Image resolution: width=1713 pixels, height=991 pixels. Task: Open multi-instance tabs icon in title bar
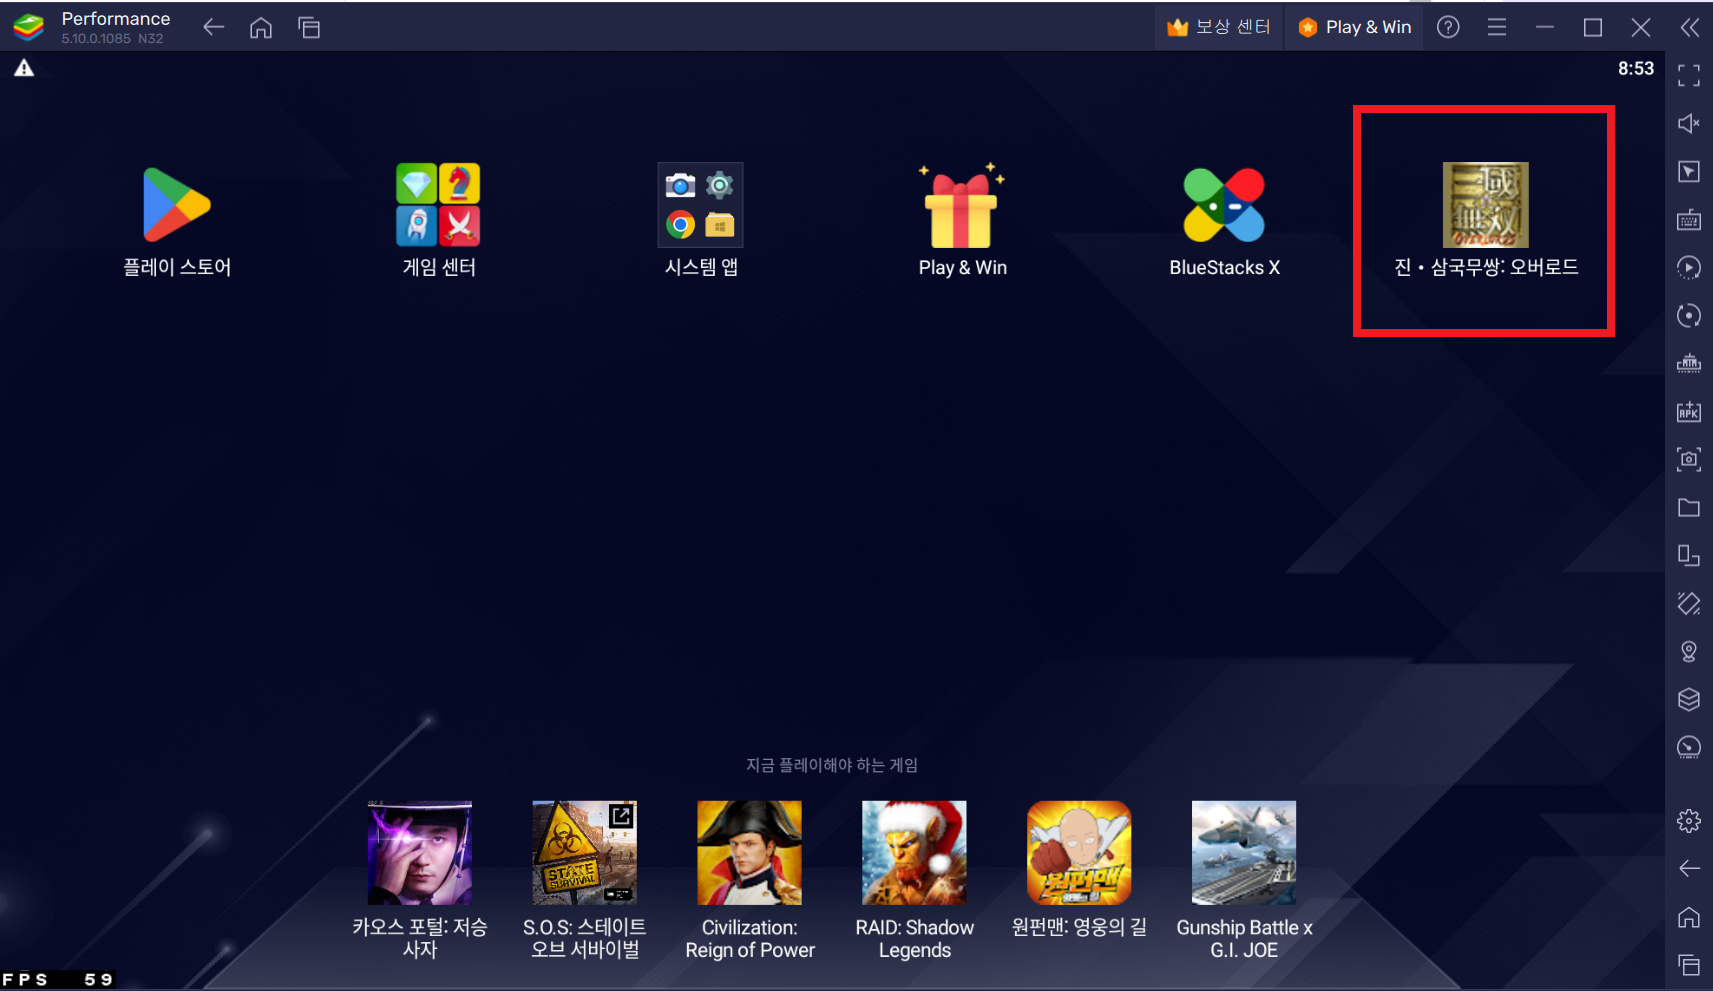(x=309, y=27)
